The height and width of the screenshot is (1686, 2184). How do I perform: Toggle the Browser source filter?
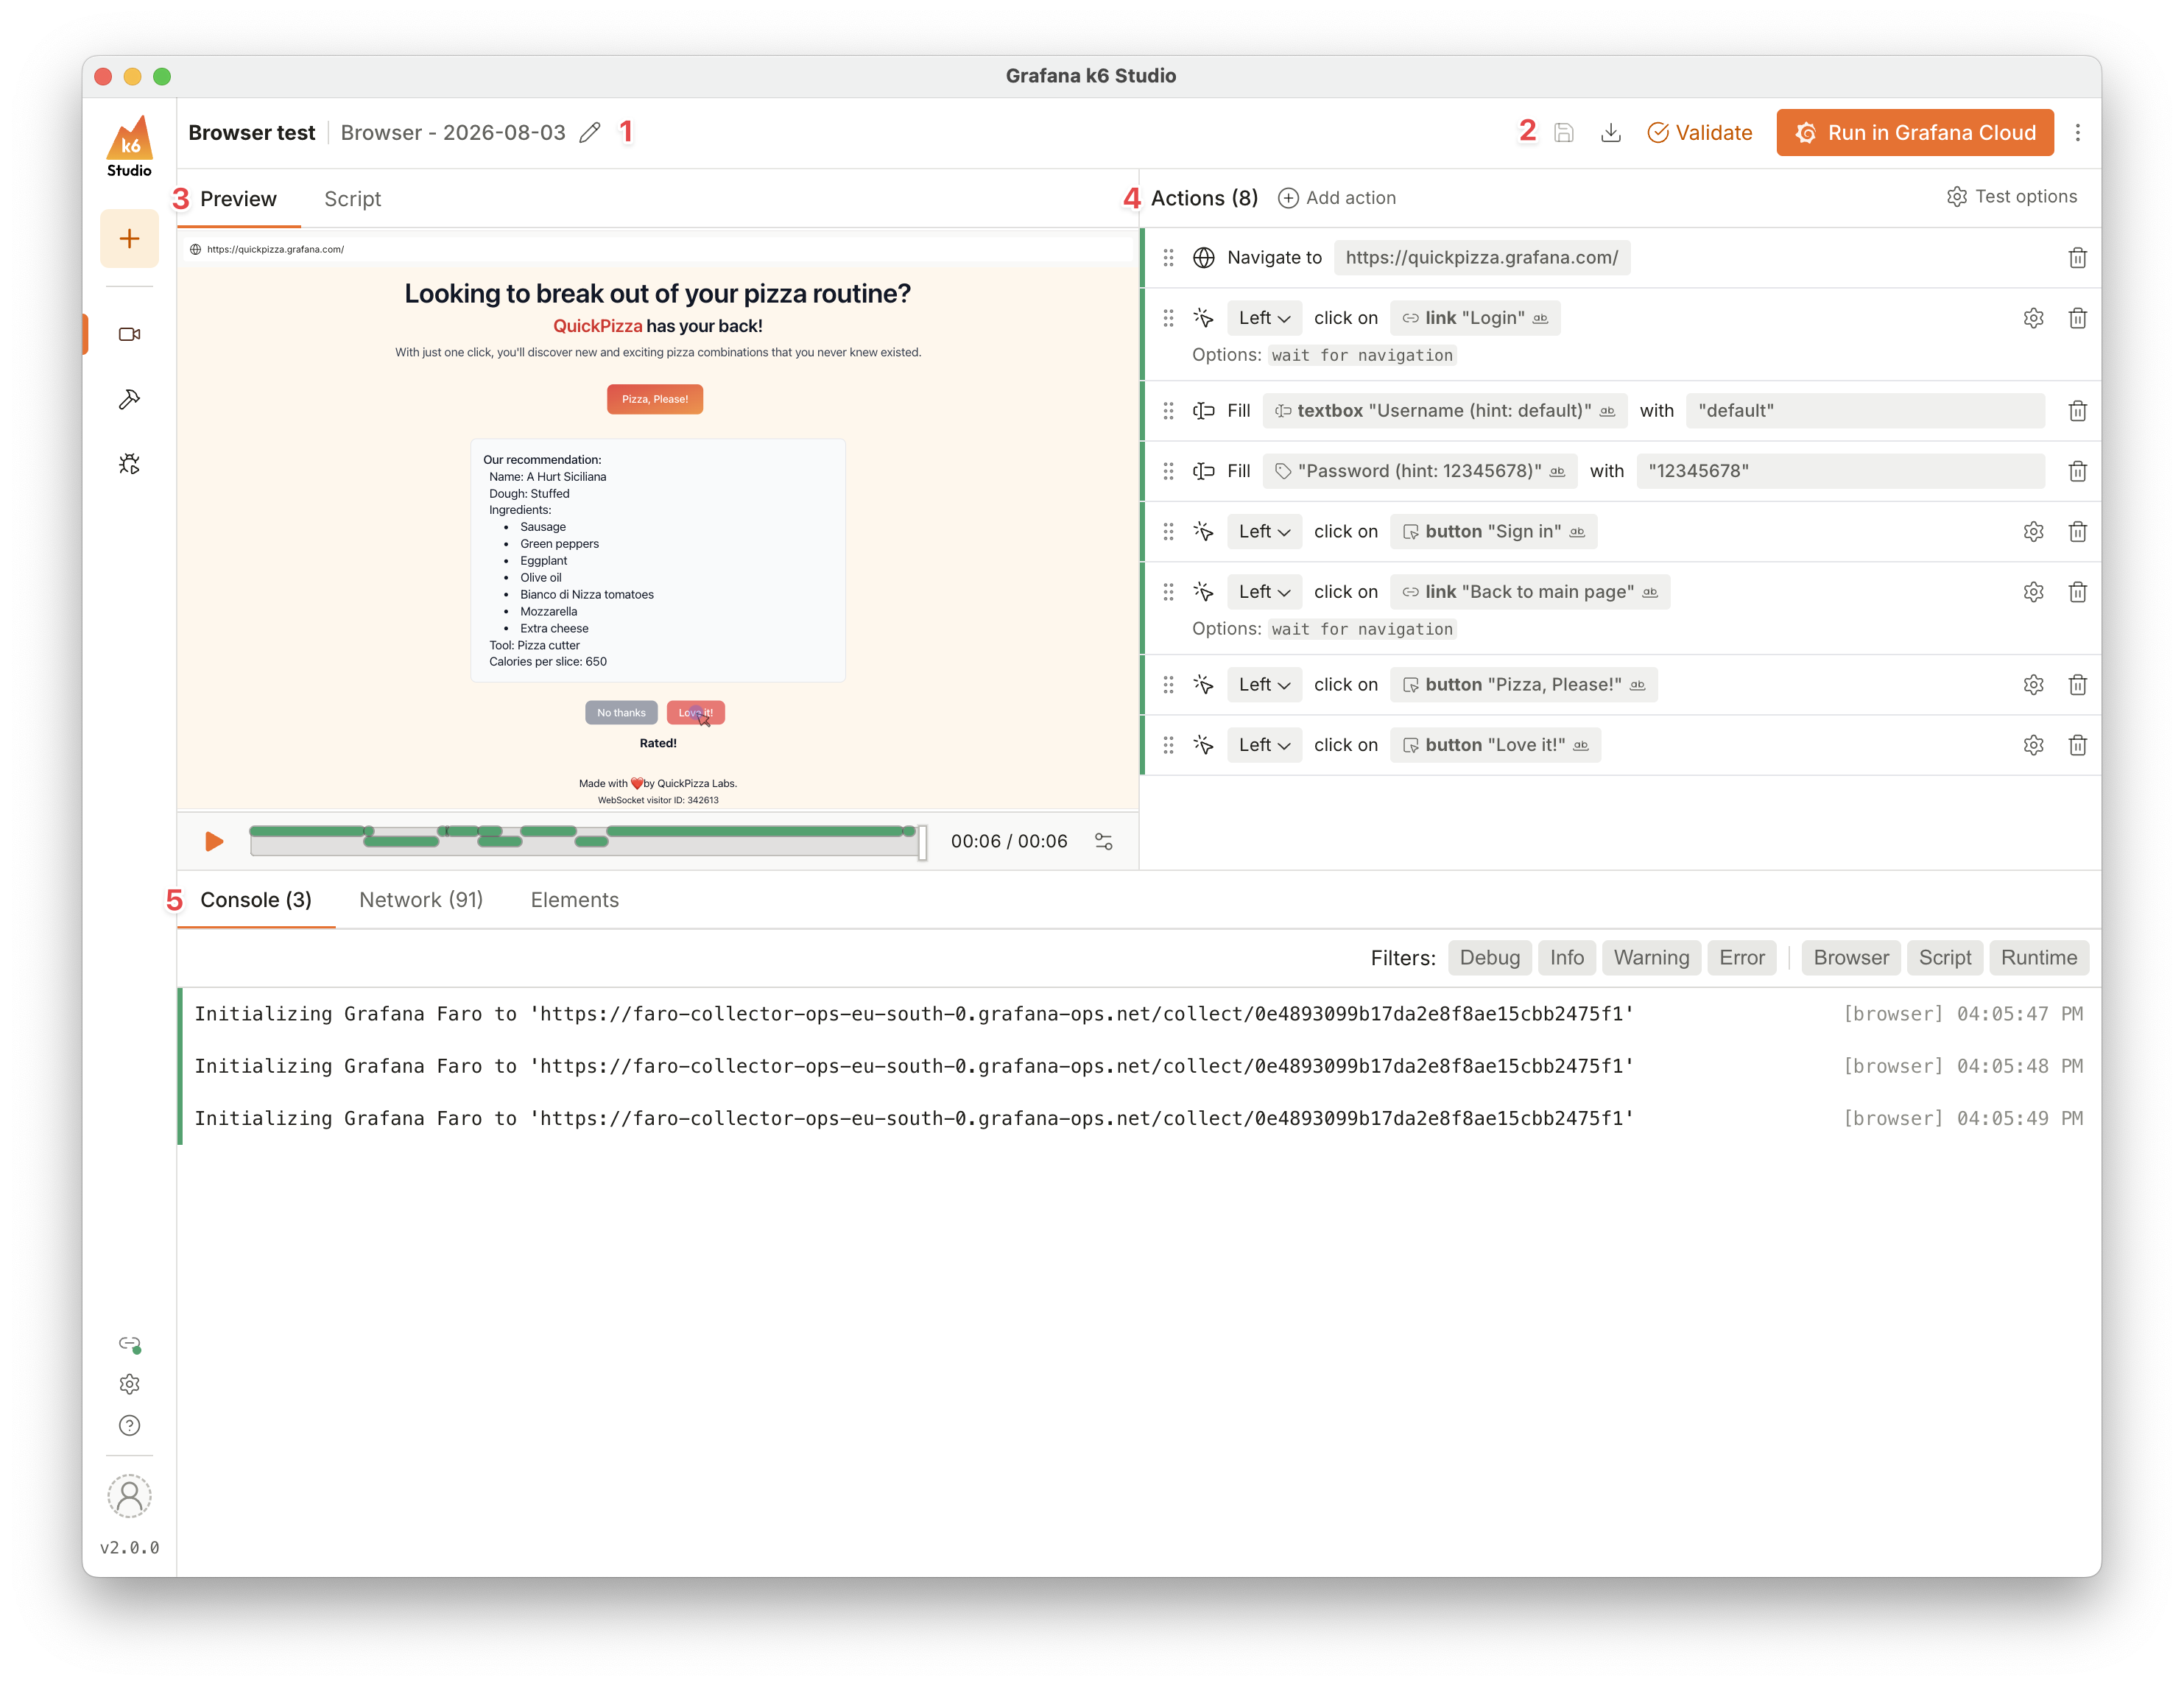tap(1851, 958)
